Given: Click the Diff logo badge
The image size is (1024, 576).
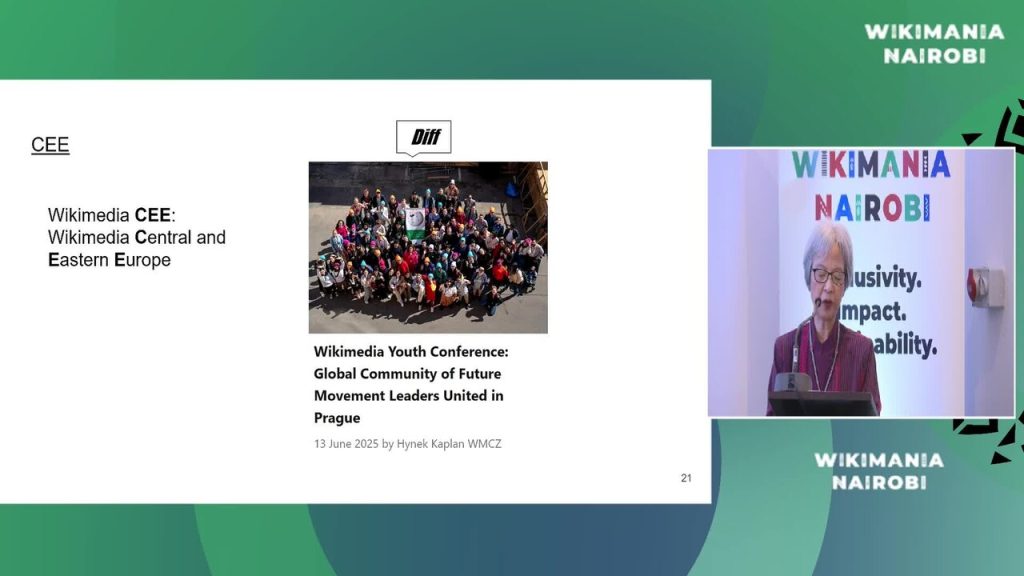Looking at the screenshot, I should 423,138.
